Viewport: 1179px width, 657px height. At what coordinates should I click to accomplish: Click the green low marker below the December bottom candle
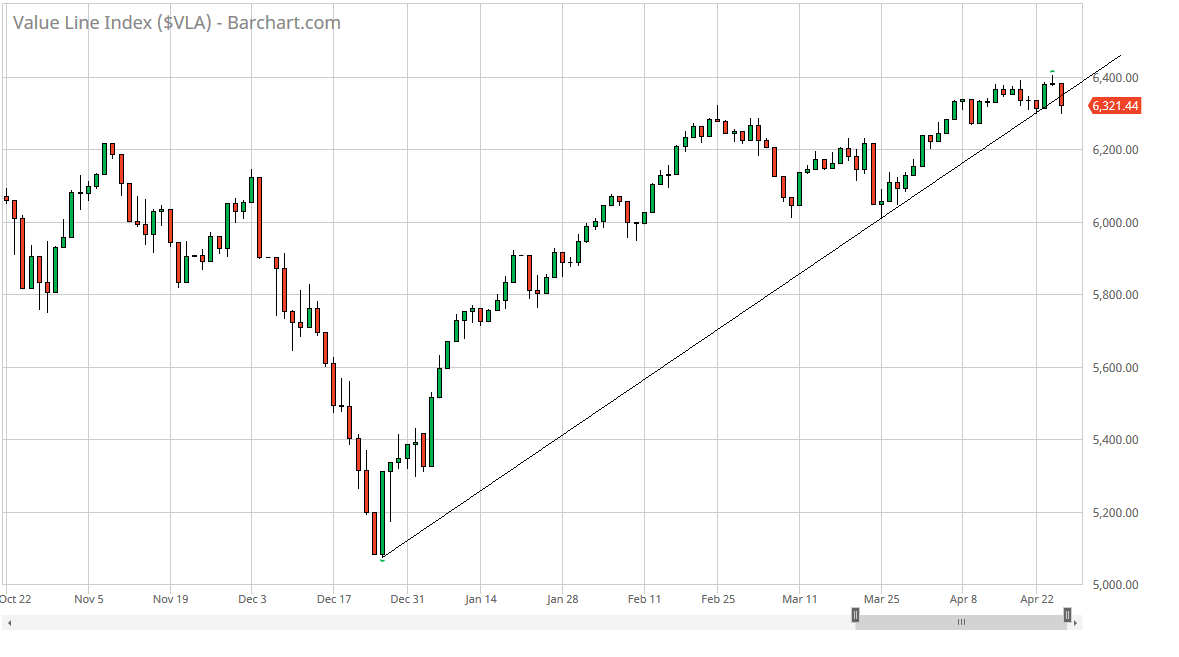click(382, 560)
